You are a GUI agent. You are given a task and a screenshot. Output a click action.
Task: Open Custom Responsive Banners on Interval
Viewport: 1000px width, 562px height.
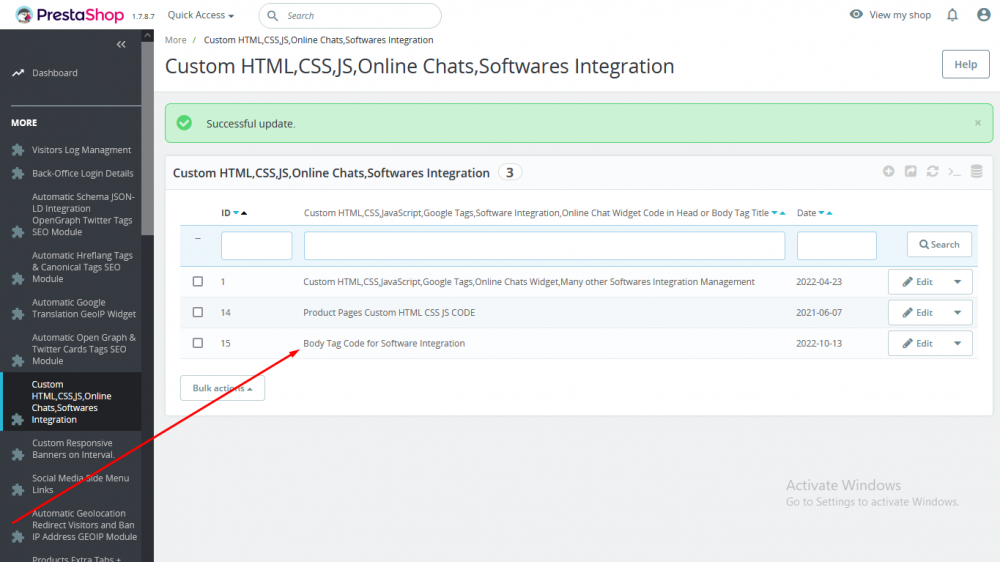[73, 448]
